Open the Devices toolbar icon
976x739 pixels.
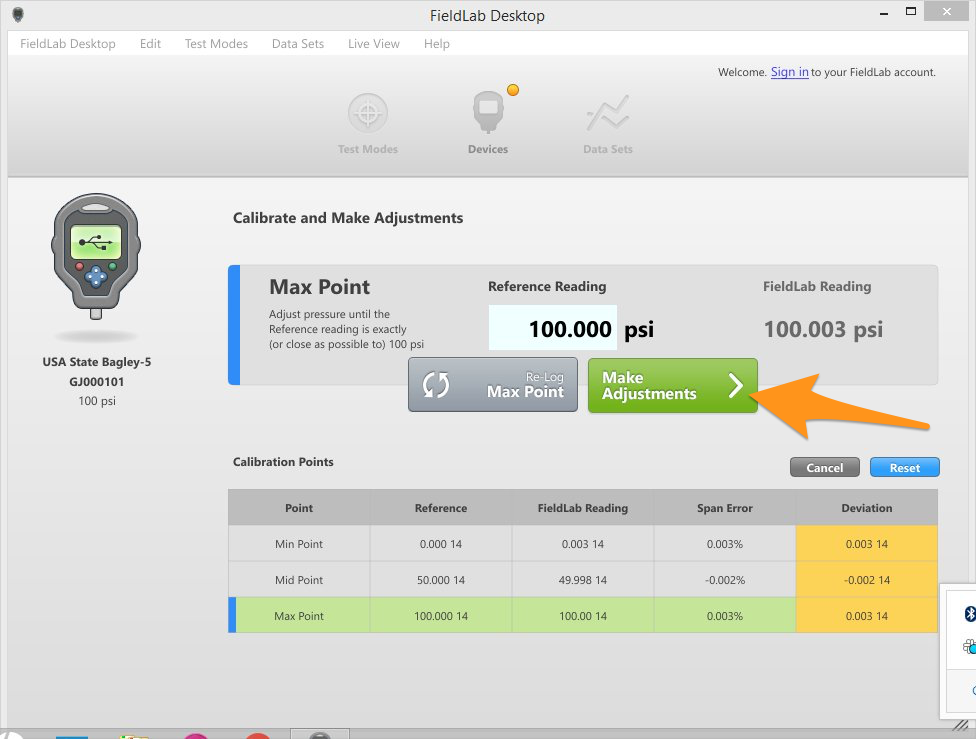click(x=488, y=112)
